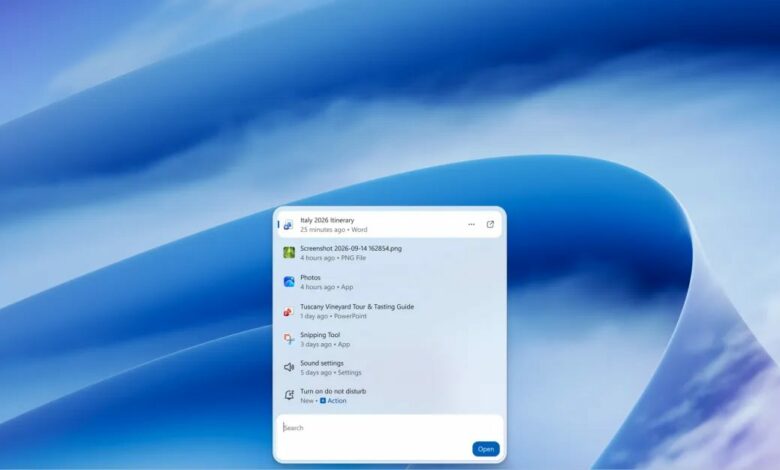
Task: Select the Photos result title
Action: pyautogui.click(x=310, y=278)
